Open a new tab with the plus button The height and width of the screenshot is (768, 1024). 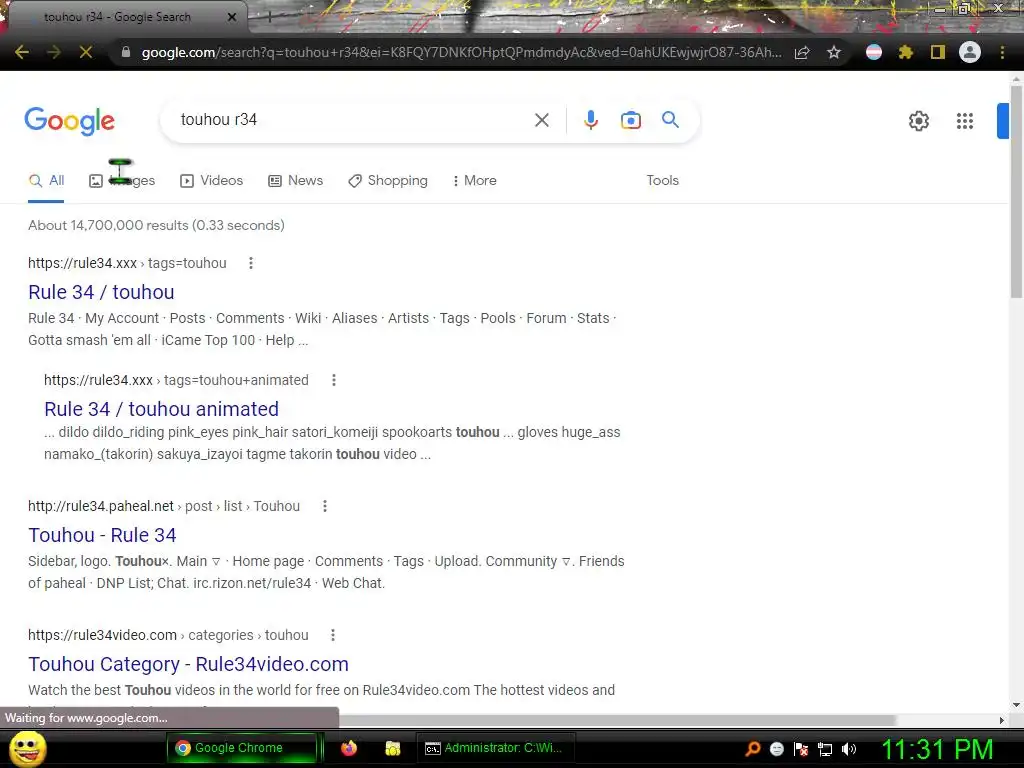click(x=269, y=17)
